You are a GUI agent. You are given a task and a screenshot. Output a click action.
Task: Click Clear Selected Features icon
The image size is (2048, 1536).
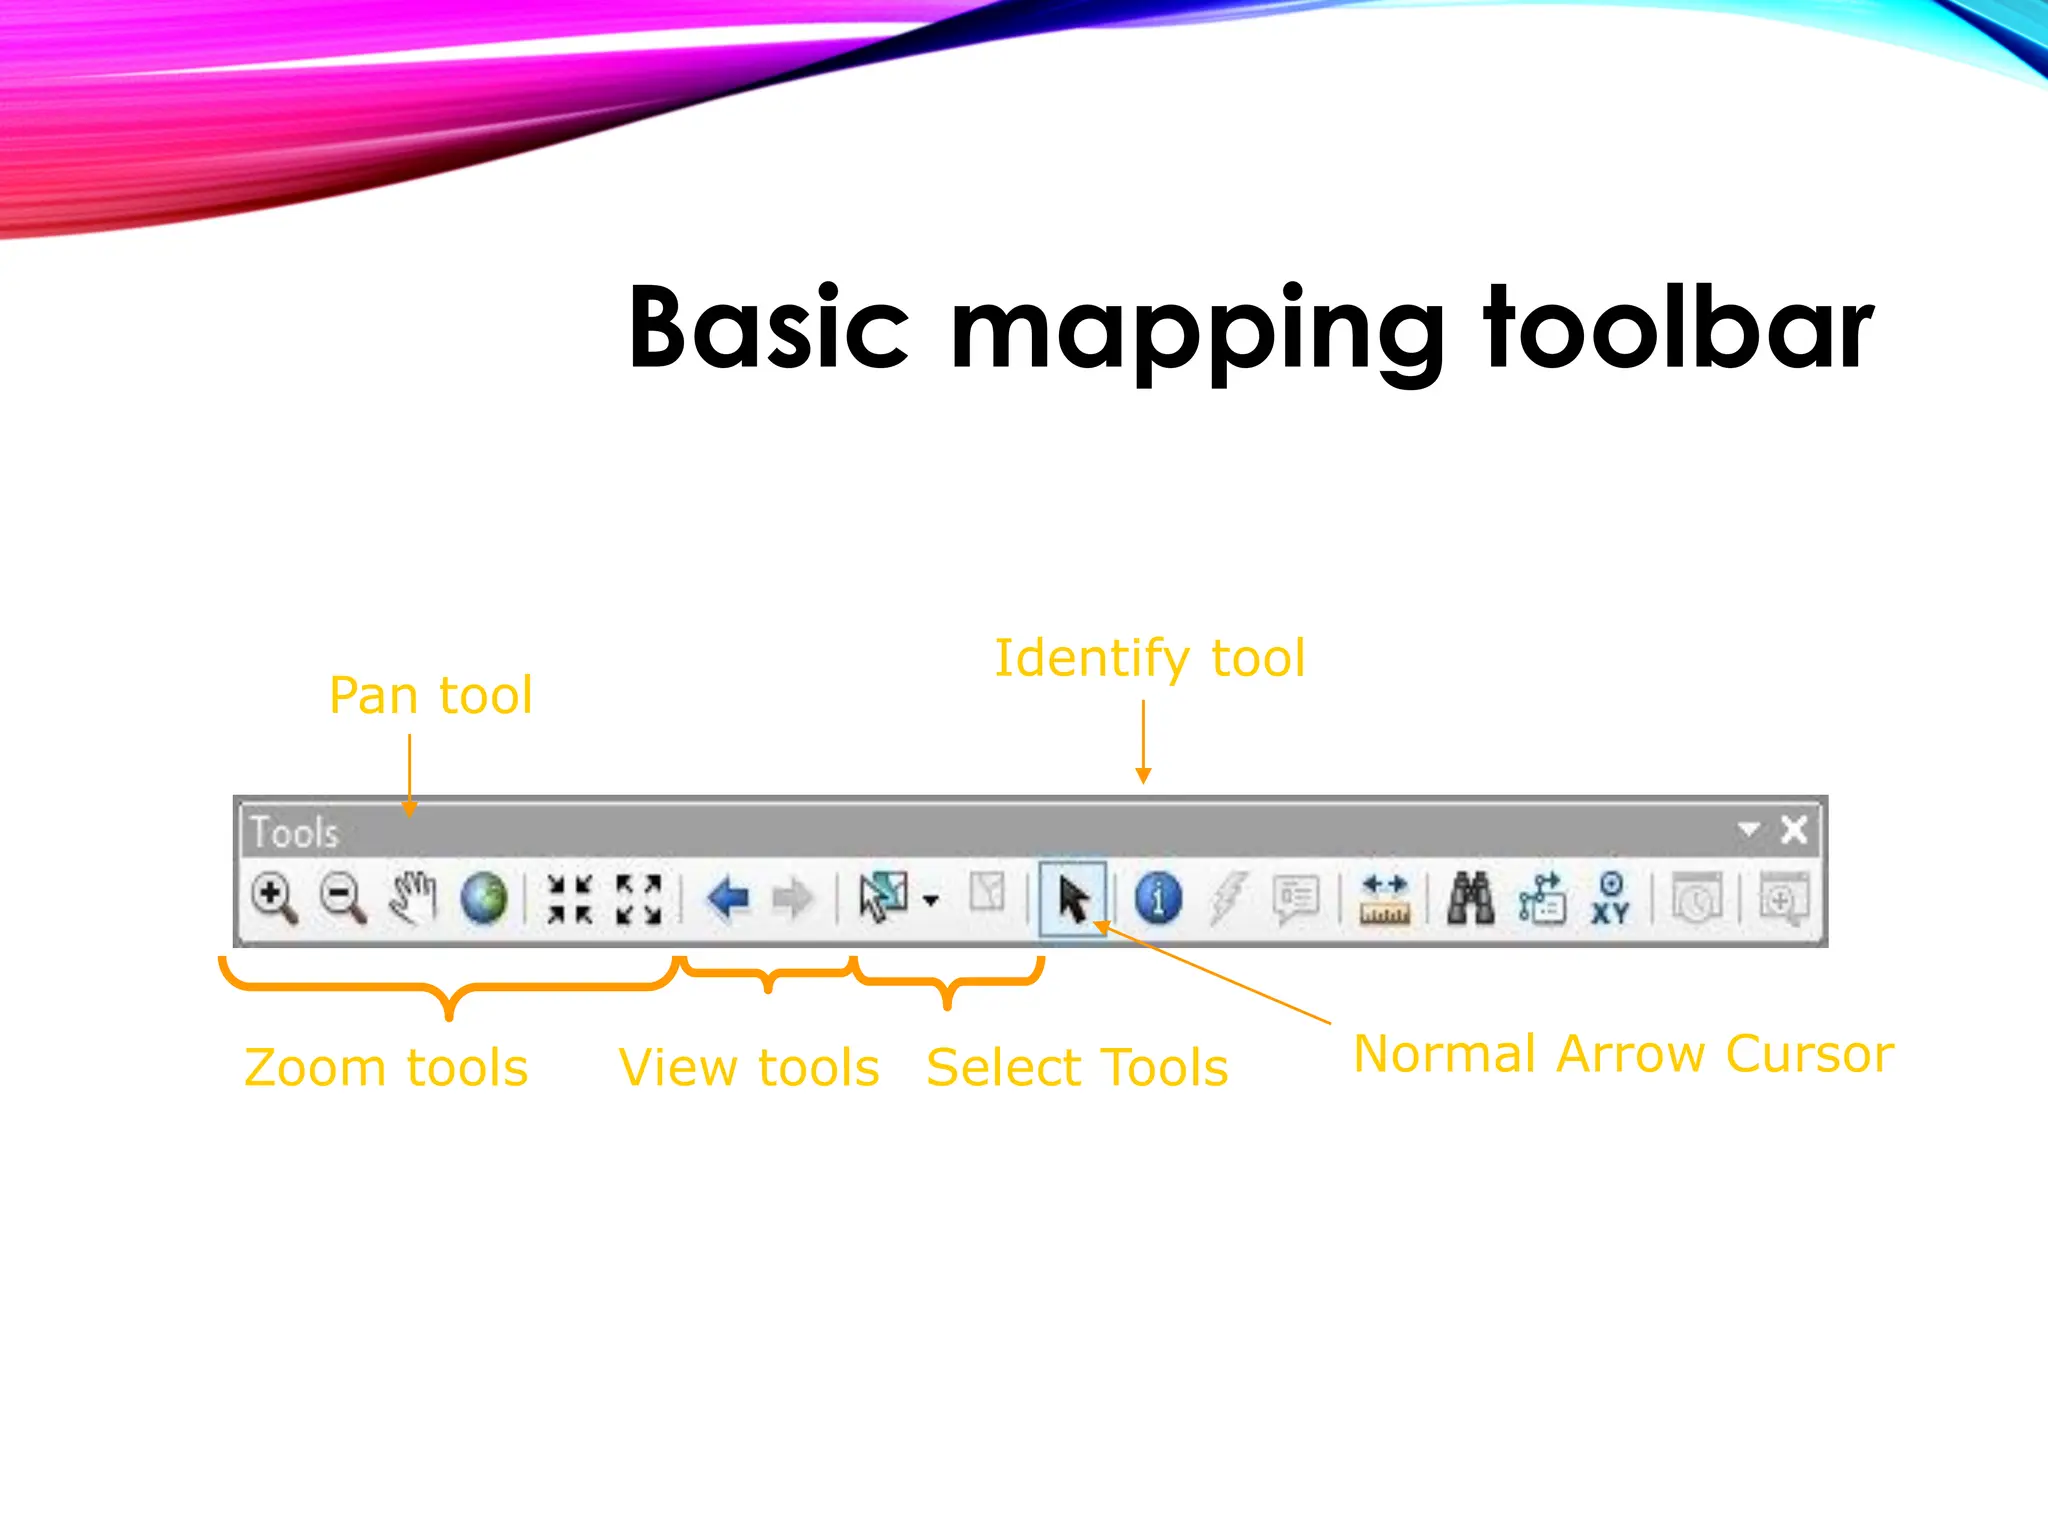[987, 892]
